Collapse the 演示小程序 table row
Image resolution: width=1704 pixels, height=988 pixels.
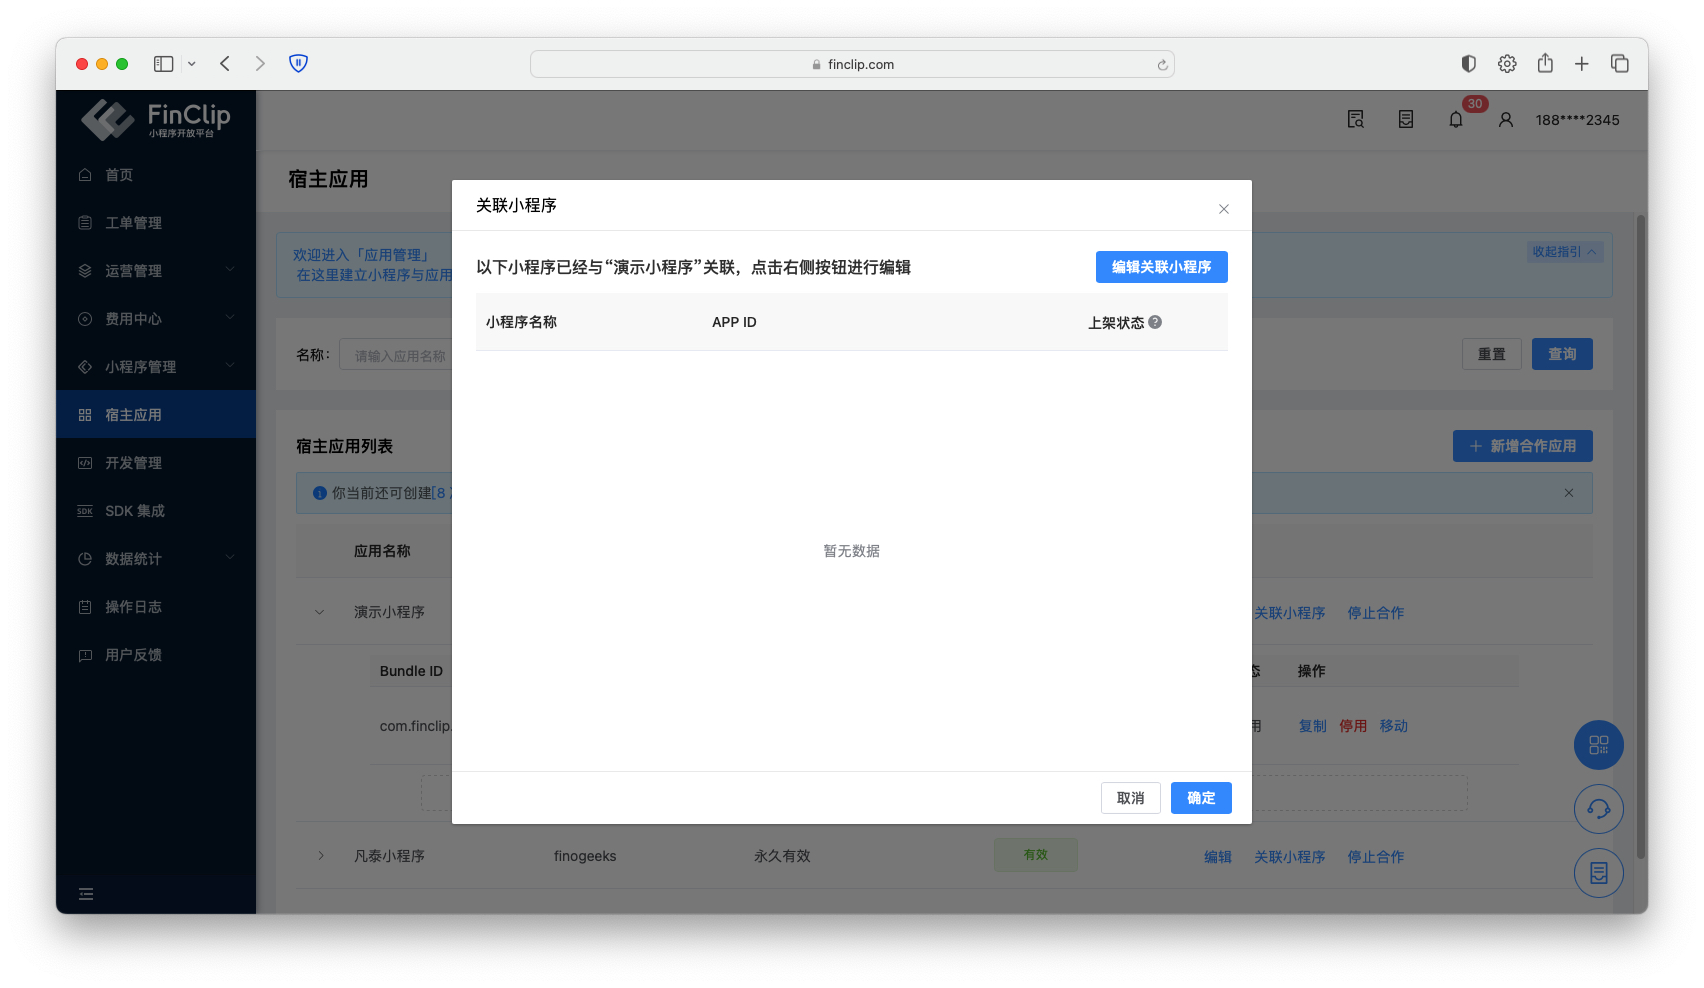[320, 612]
